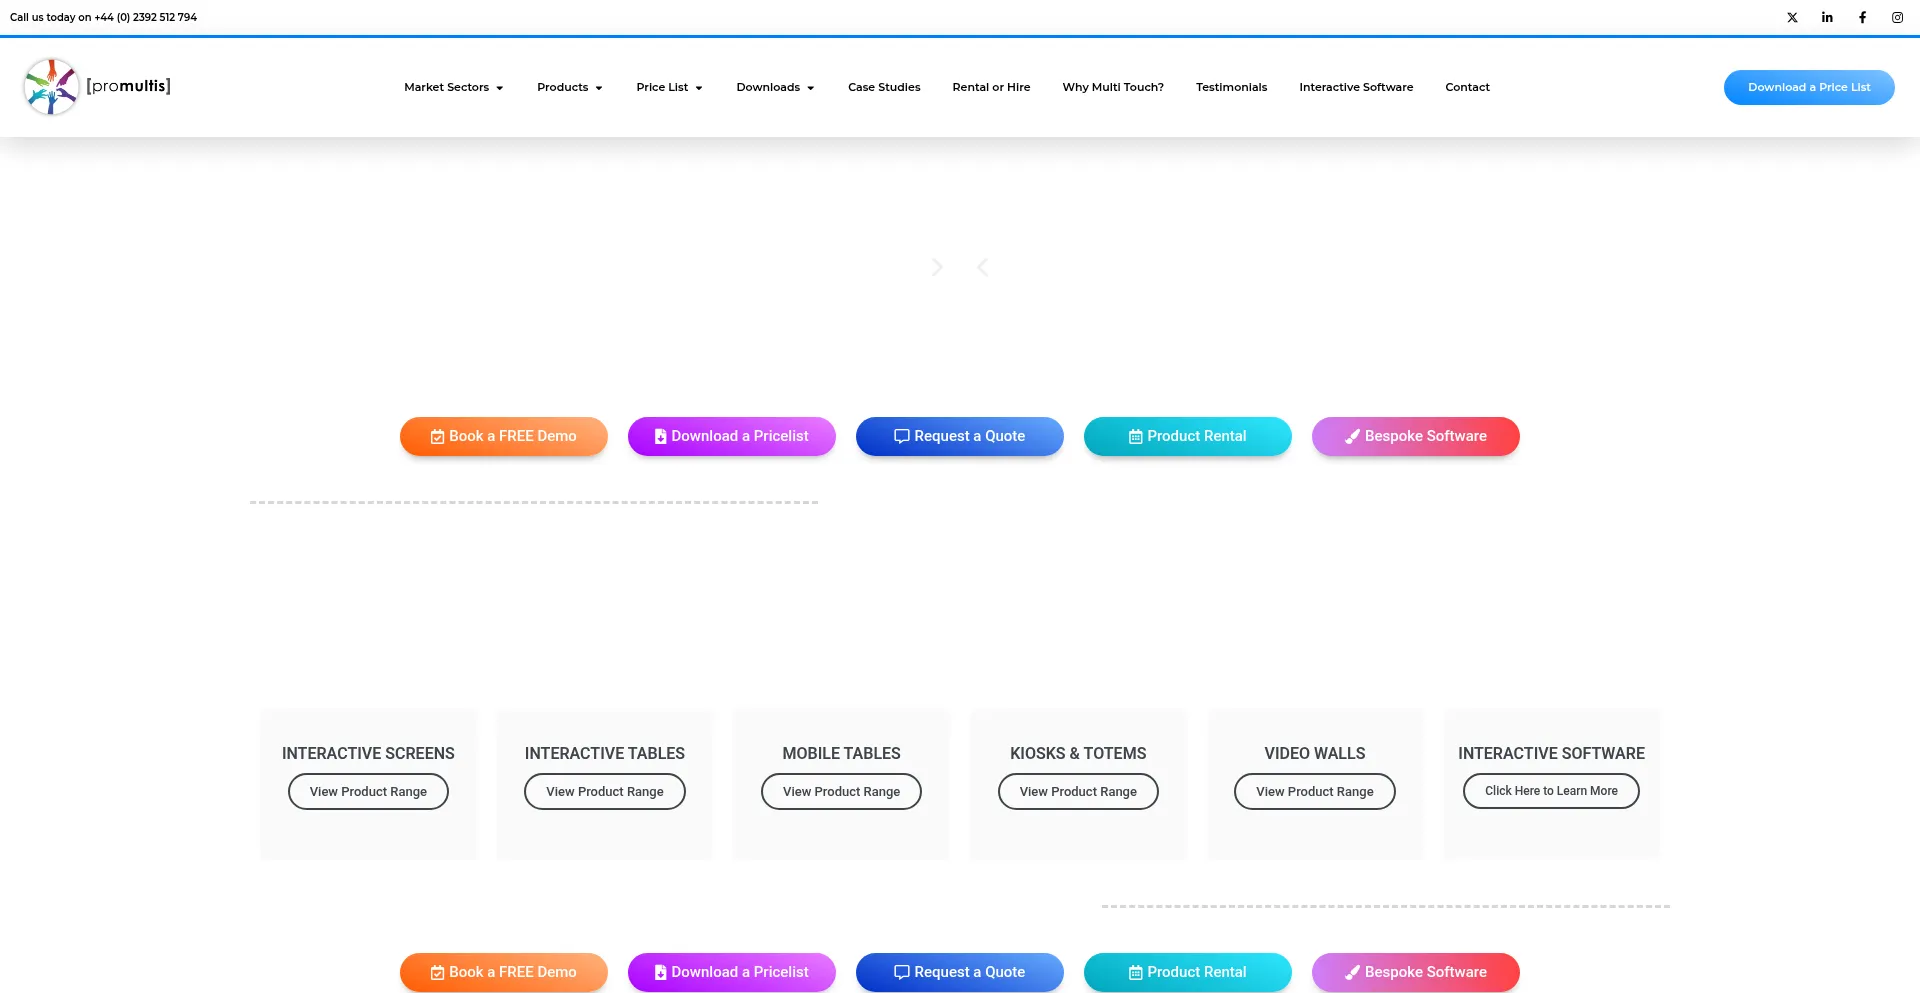Screen dimensions: 1920x993
Task: Go to the Testimonials page
Action: (1231, 87)
